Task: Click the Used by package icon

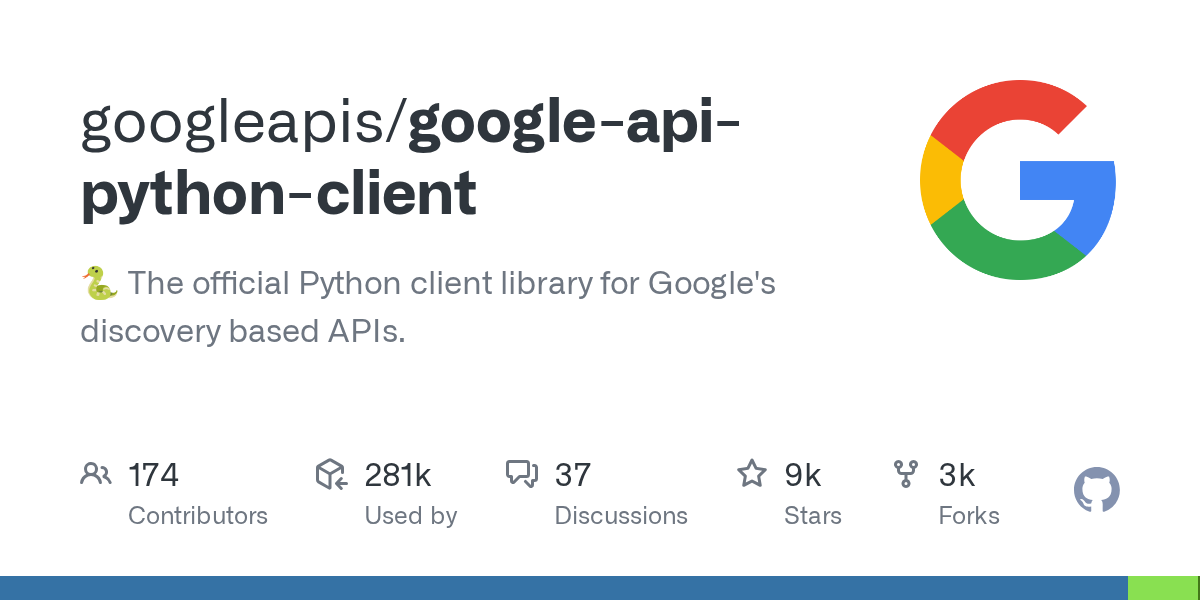Action: [331, 474]
